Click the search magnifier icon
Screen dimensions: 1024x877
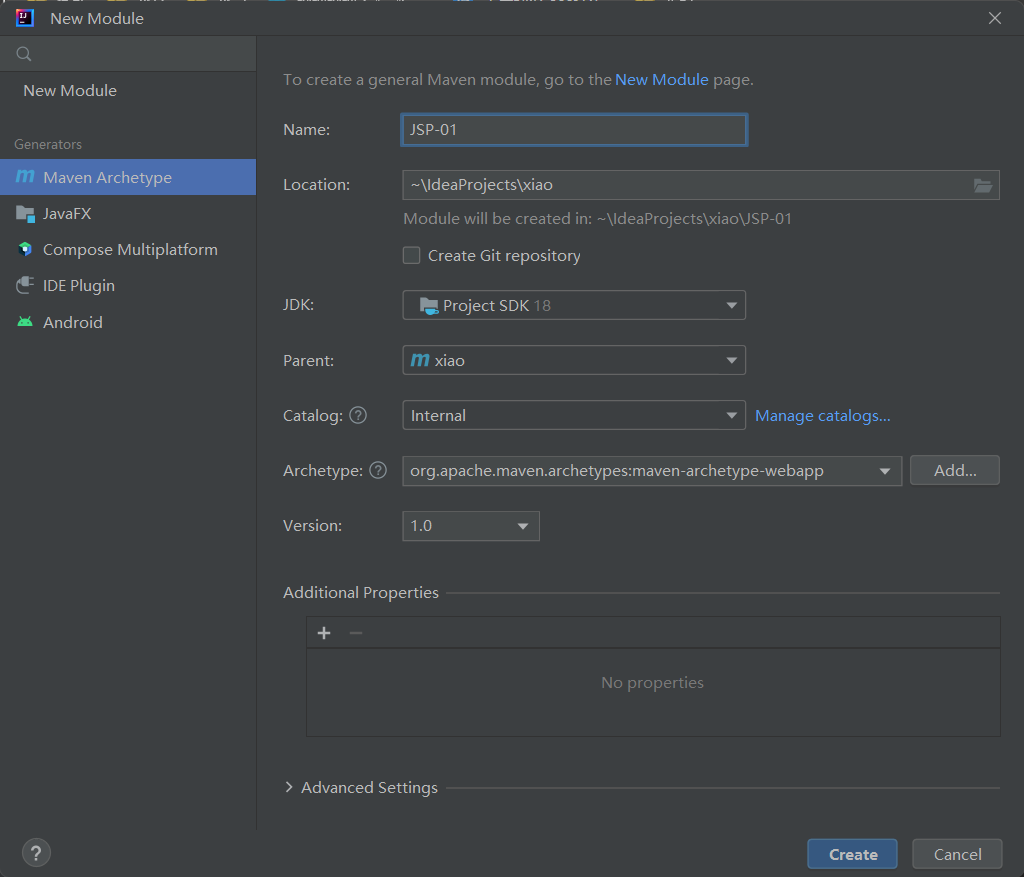(24, 54)
